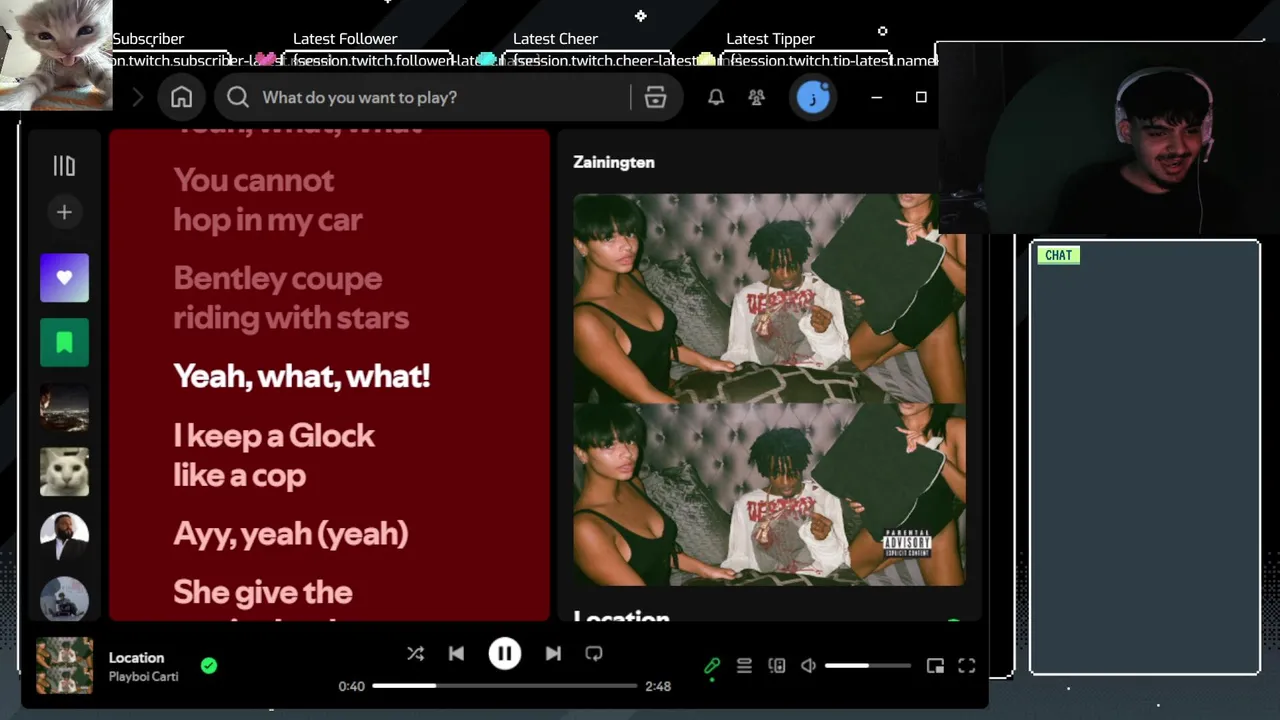Open the last round avatar in the sidebar
Viewport: 1280px width, 720px height.
pos(64,599)
